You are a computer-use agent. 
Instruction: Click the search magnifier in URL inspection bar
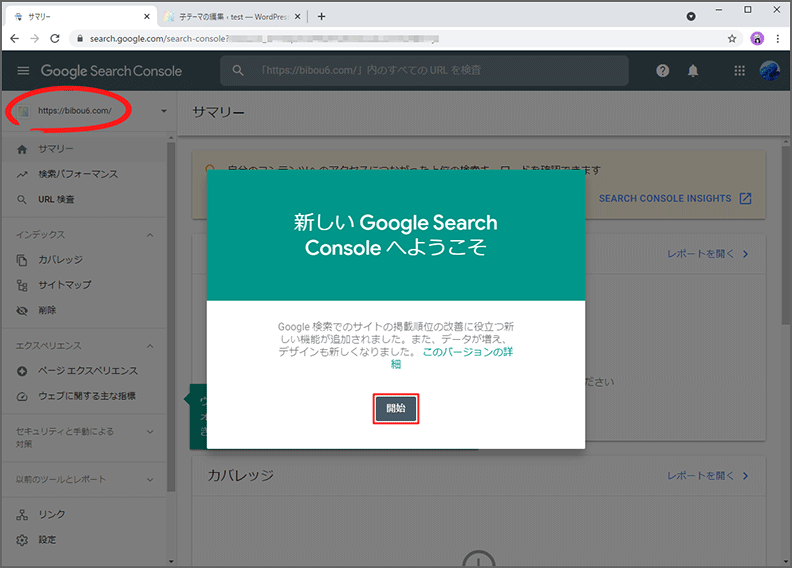pyautogui.click(x=238, y=71)
